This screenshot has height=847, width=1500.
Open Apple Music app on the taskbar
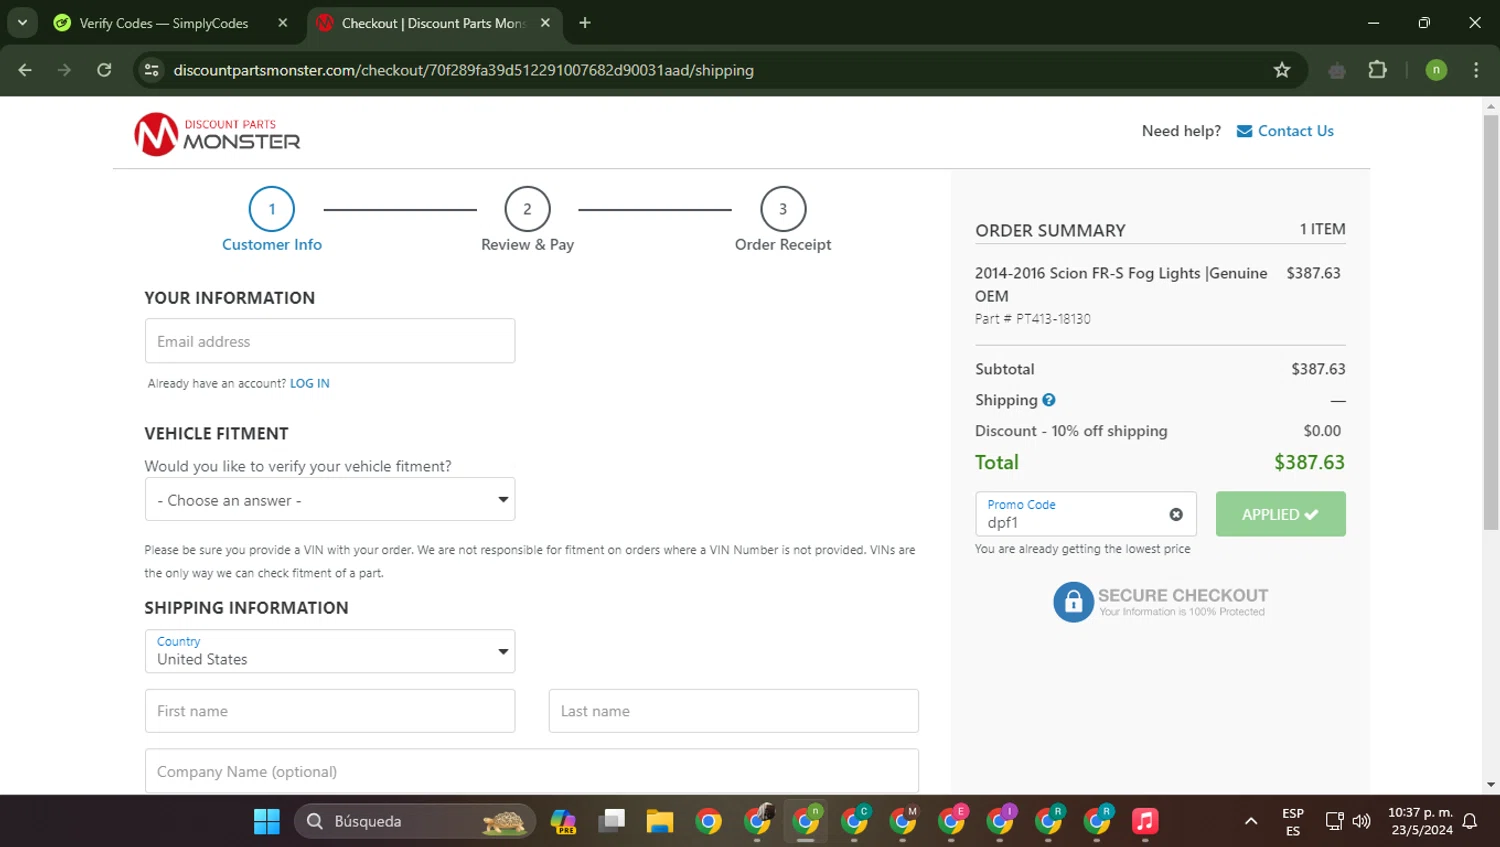1145,821
